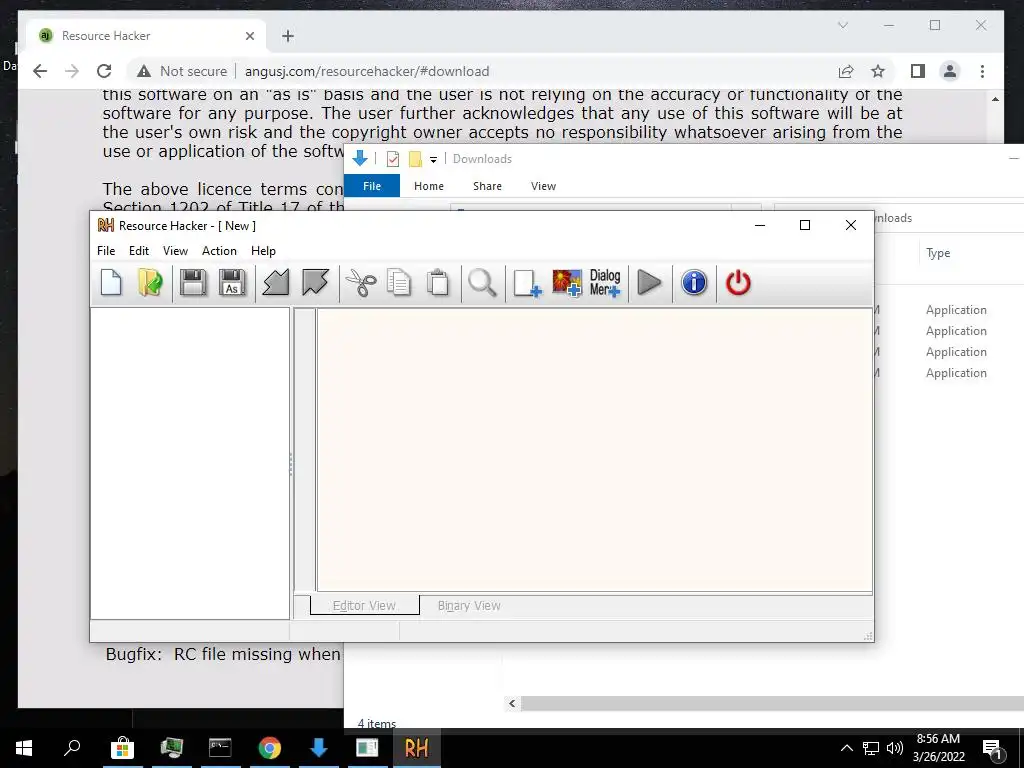Show hidden system tray icons
The width and height of the screenshot is (1024, 768).
[846, 748]
